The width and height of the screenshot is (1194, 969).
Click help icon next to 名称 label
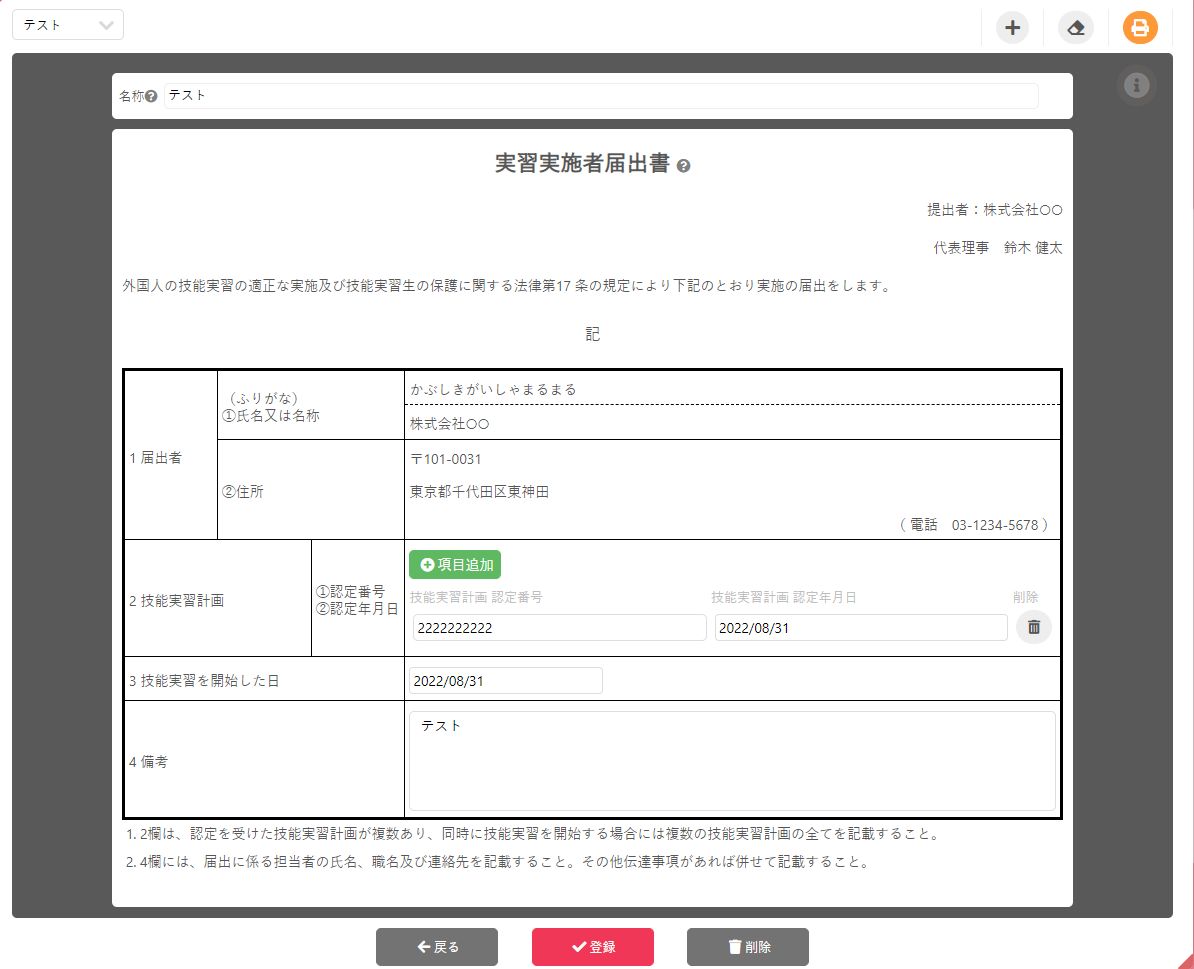pyautogui.click(x=151, y=97)
